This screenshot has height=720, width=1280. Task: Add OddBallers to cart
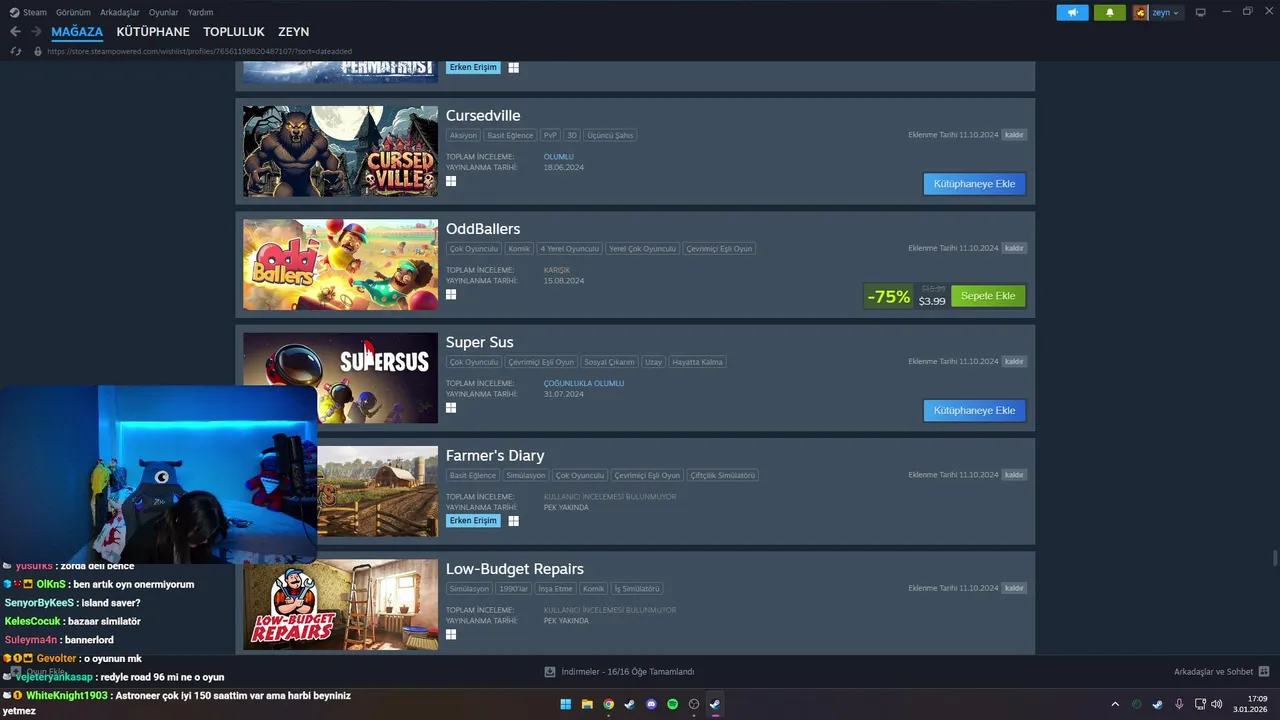pyautogui.click(x=988, y=296)
